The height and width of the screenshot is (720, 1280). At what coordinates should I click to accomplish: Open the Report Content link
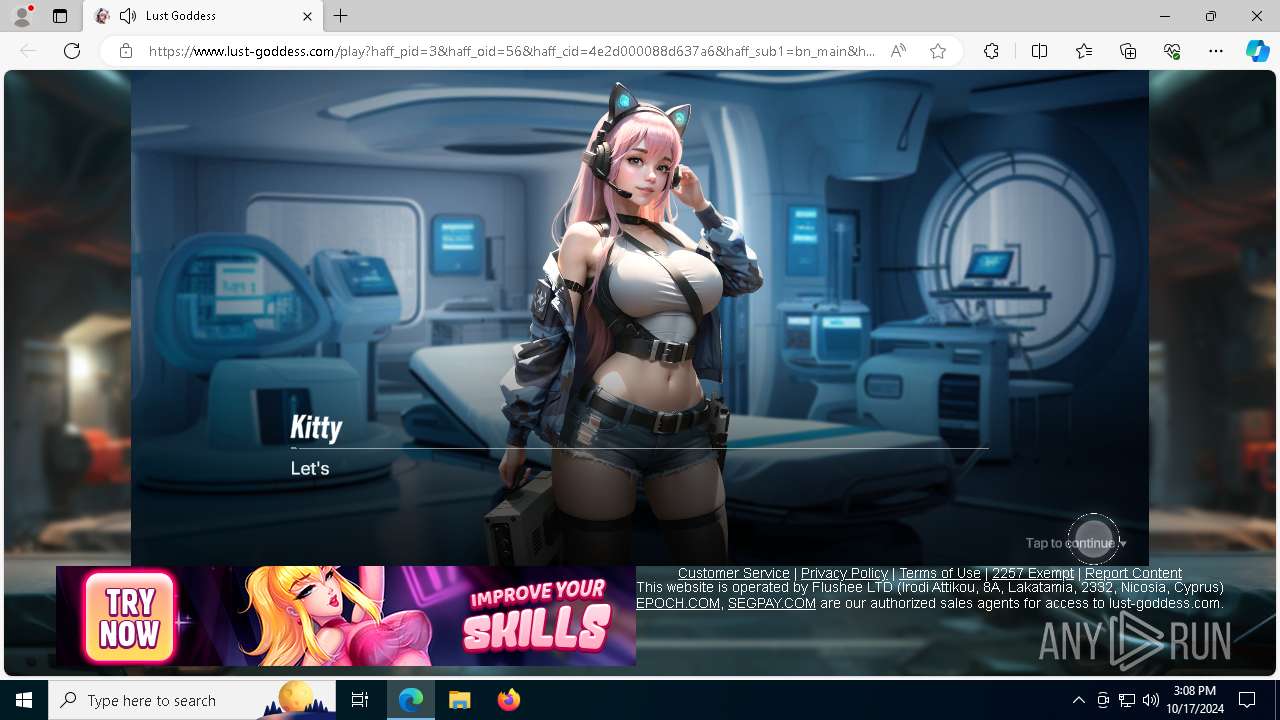(x=1133, y=573)
